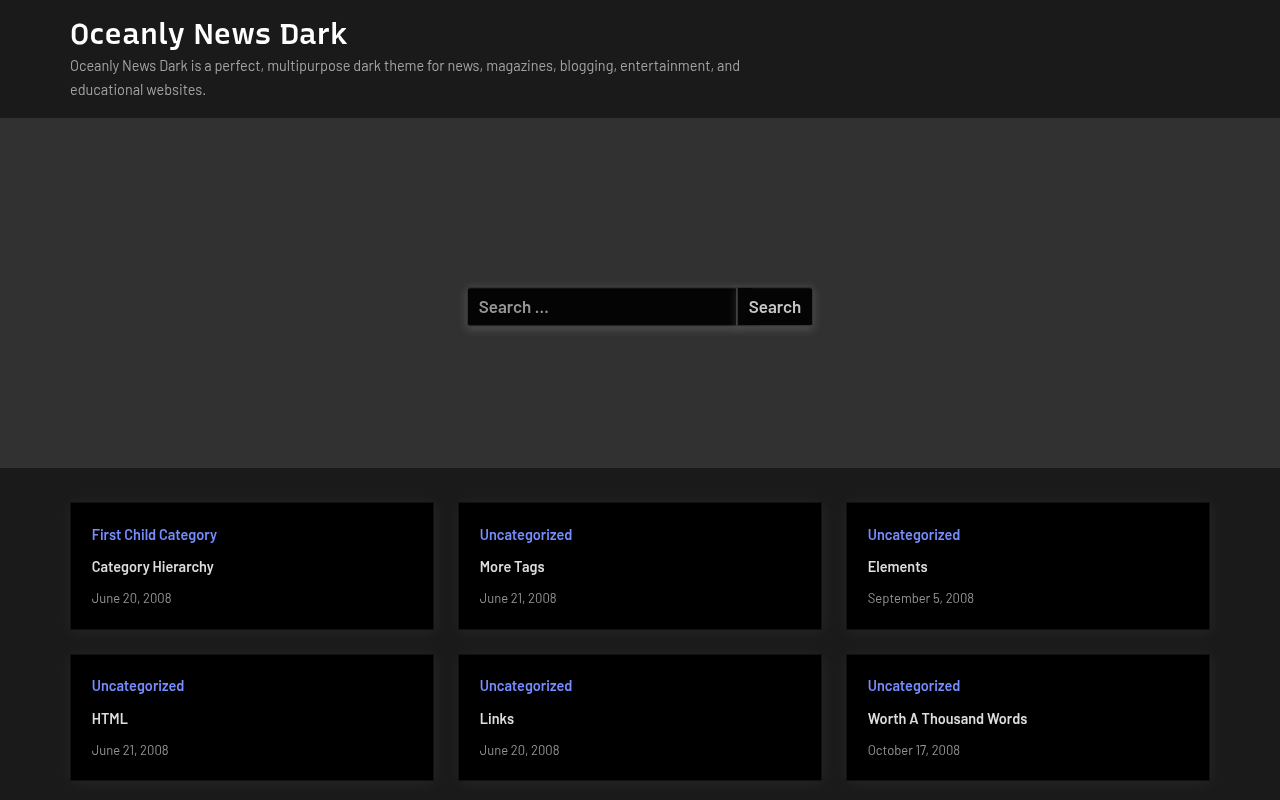
Task: Open the Category Hierarchy post
Action: tap(153, 567)
